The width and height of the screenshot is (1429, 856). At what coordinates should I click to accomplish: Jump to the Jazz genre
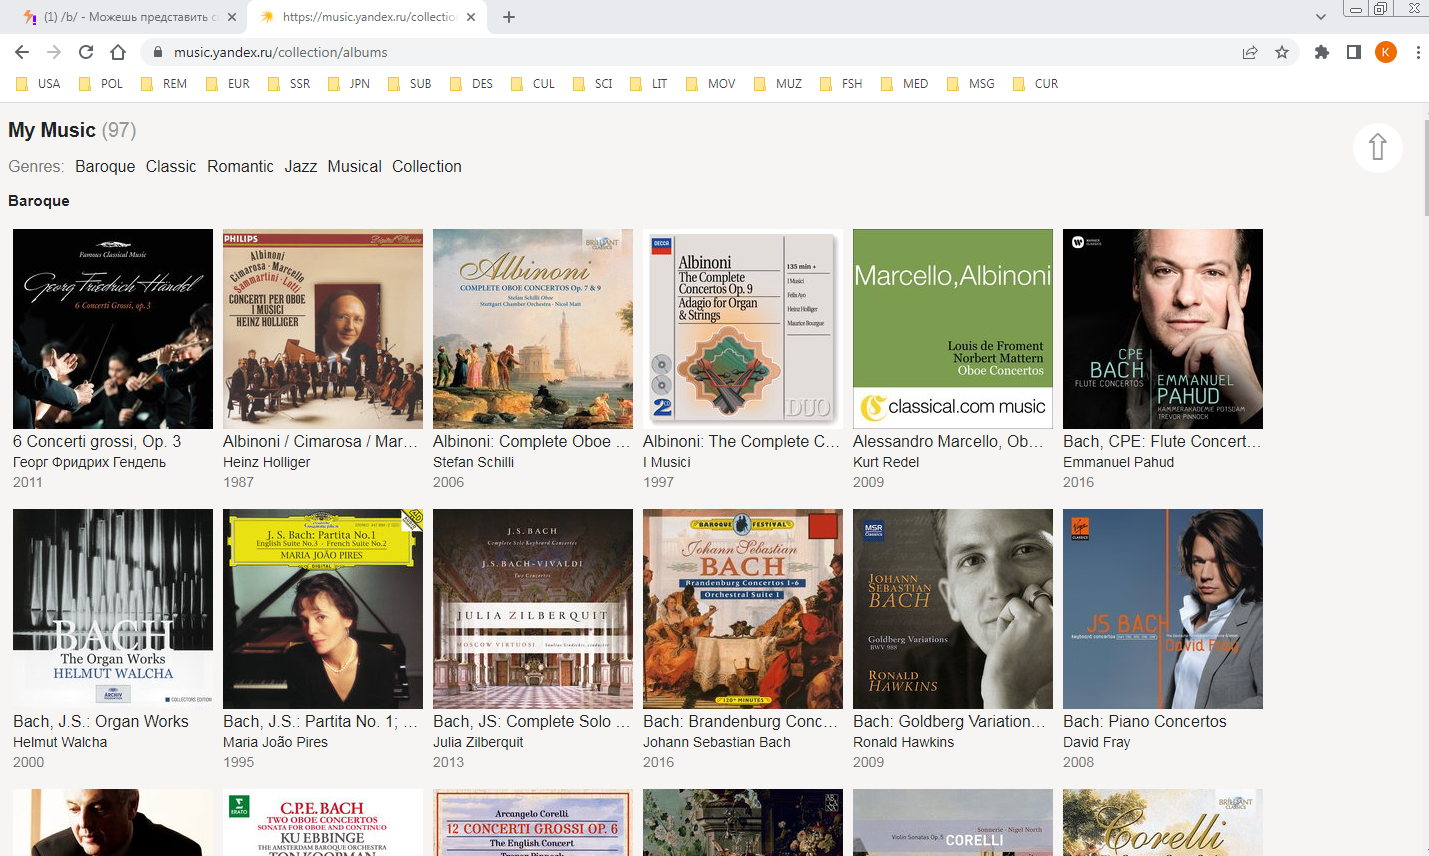point(300,166)
